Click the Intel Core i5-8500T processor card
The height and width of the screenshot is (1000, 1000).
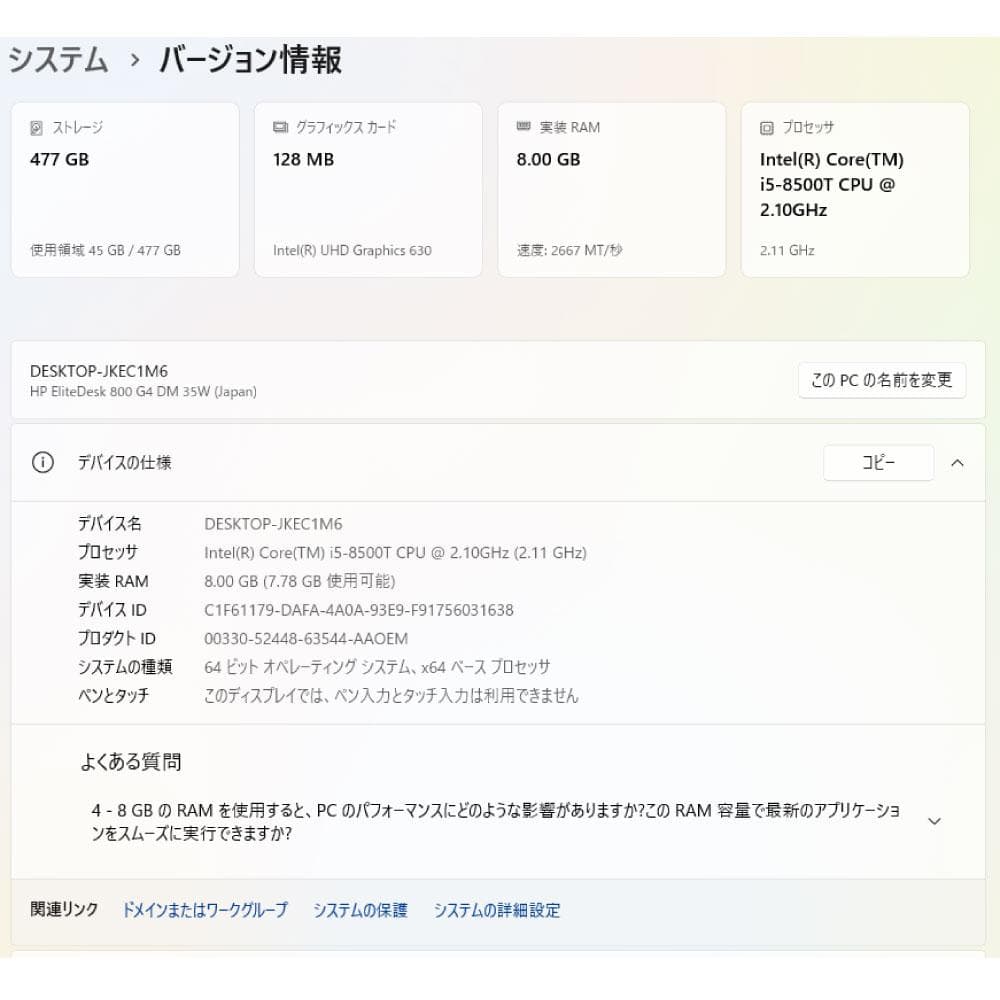(855, 188)
